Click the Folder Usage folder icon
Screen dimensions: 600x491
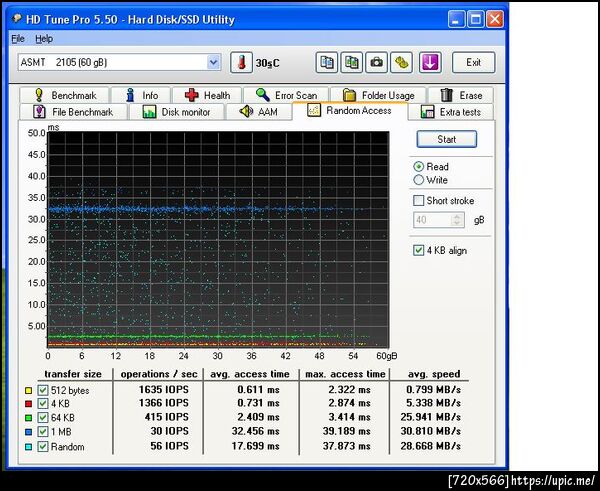[349, 95]
